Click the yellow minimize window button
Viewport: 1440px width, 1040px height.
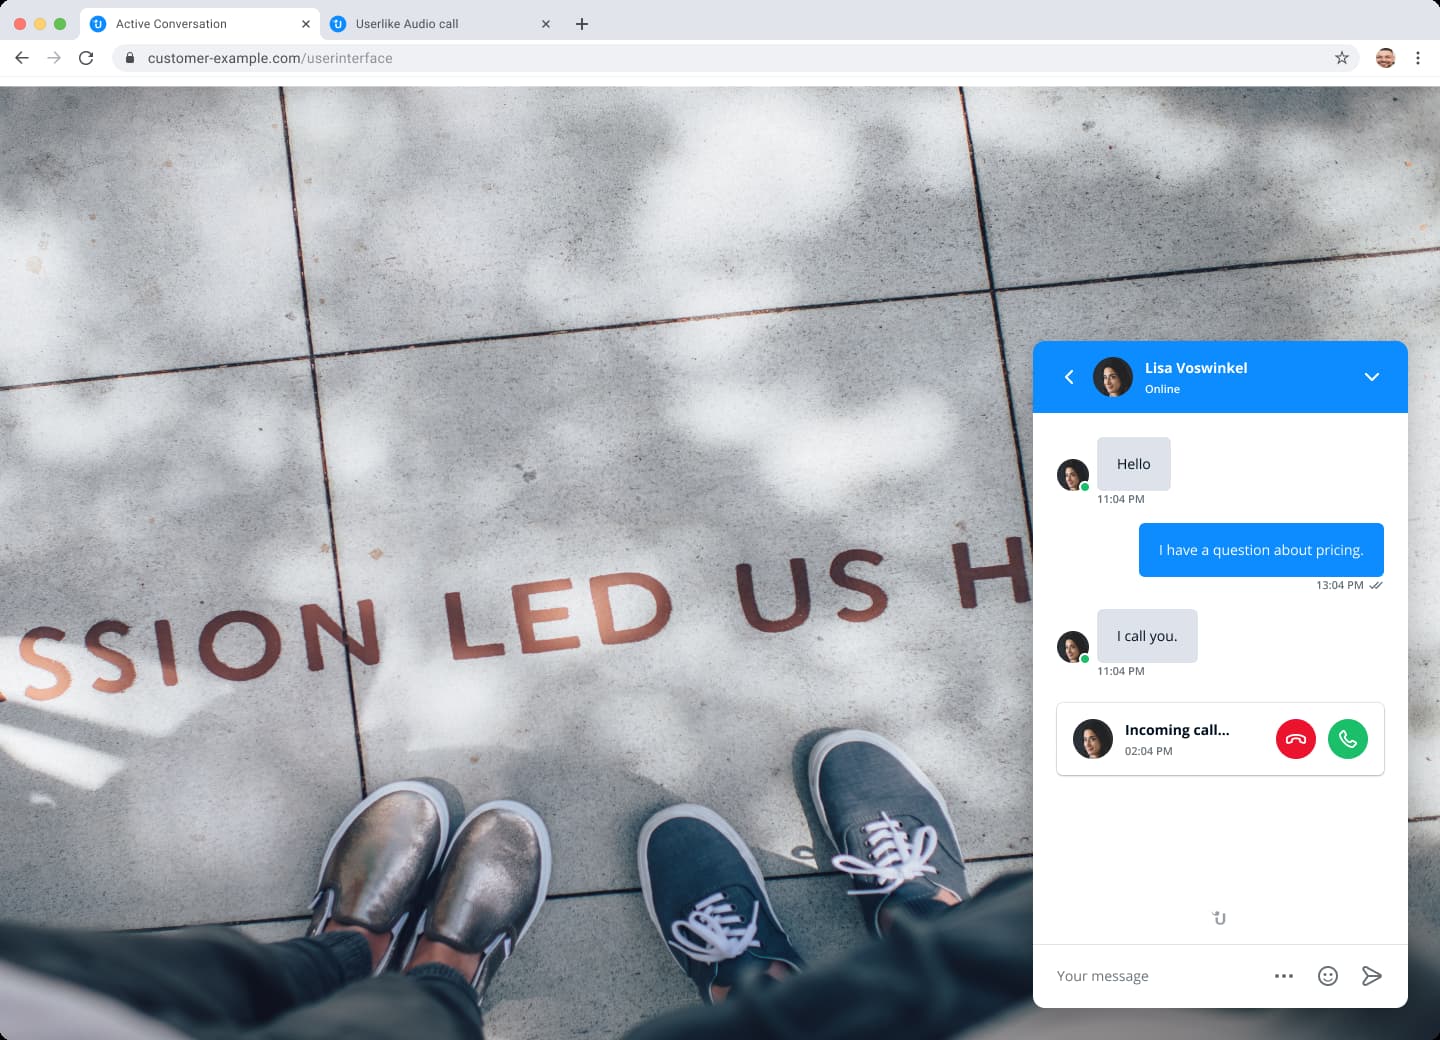click(40, 24)
